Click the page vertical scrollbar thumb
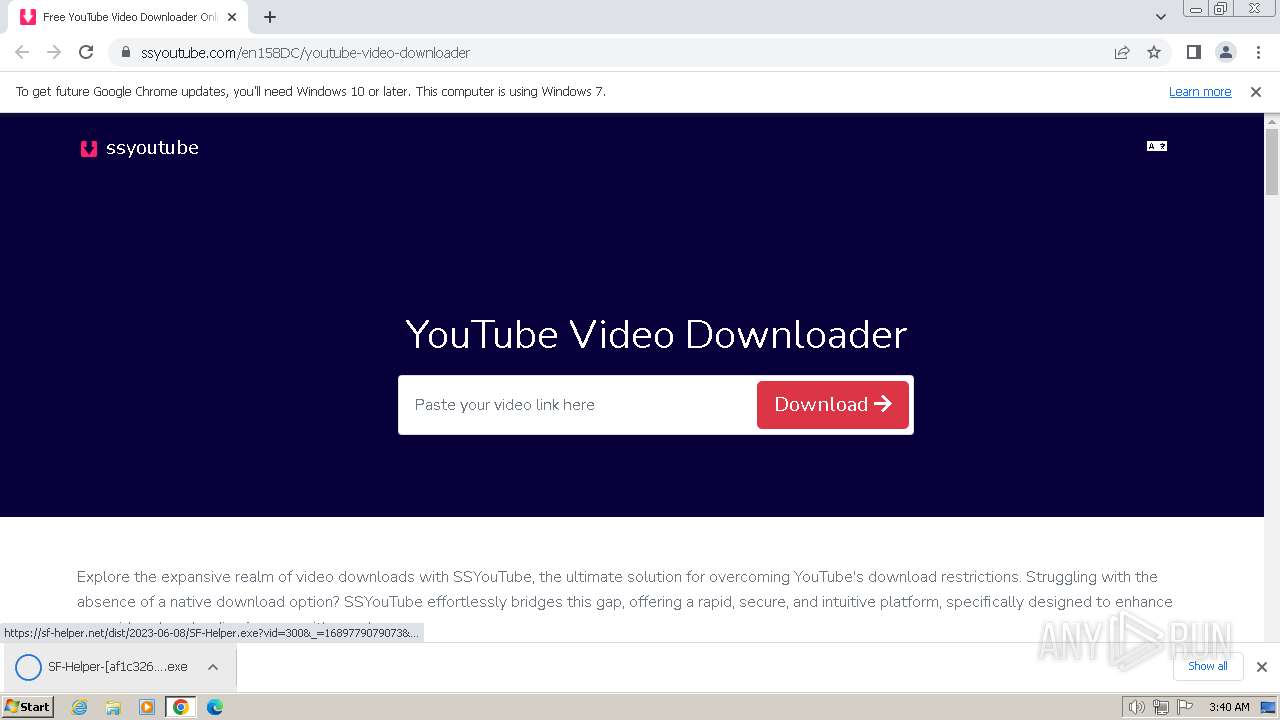Image resolution: width=1280 pixels, height=720 pixels. (1272, 162)
